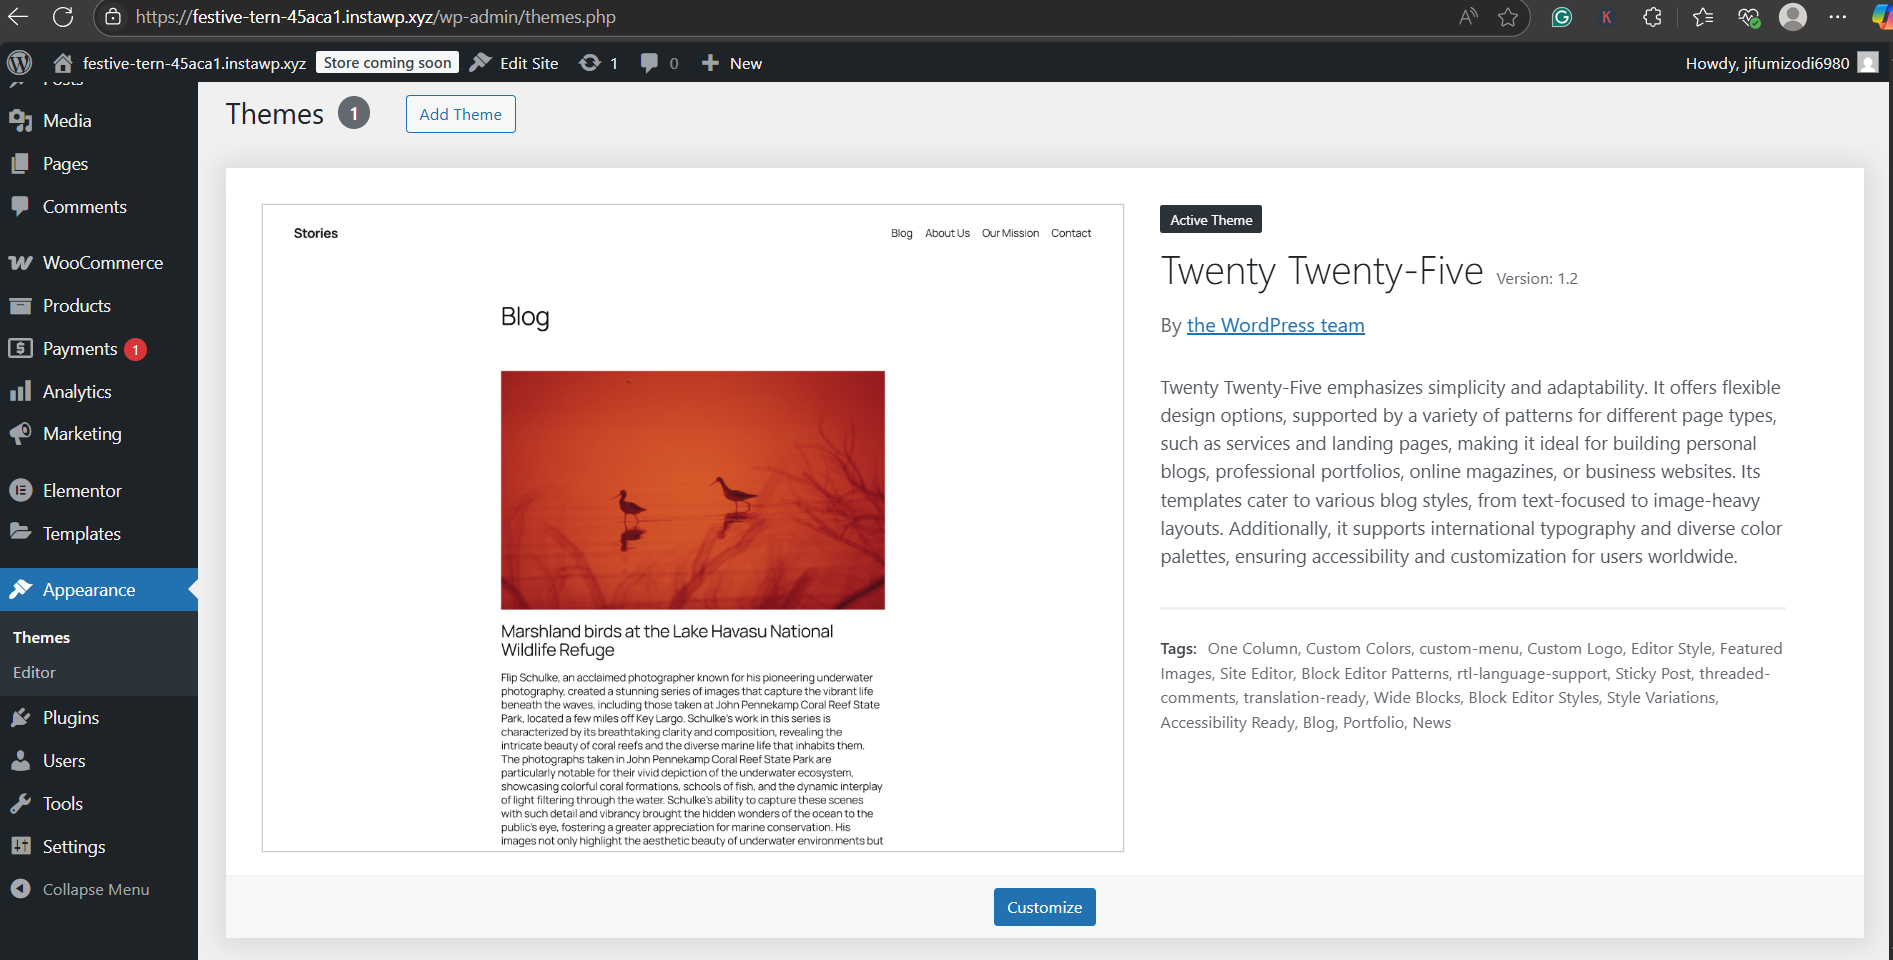1893x960 pixels.
Task: Click the Payments notification badge 1
Action: [x=136, y=349]
